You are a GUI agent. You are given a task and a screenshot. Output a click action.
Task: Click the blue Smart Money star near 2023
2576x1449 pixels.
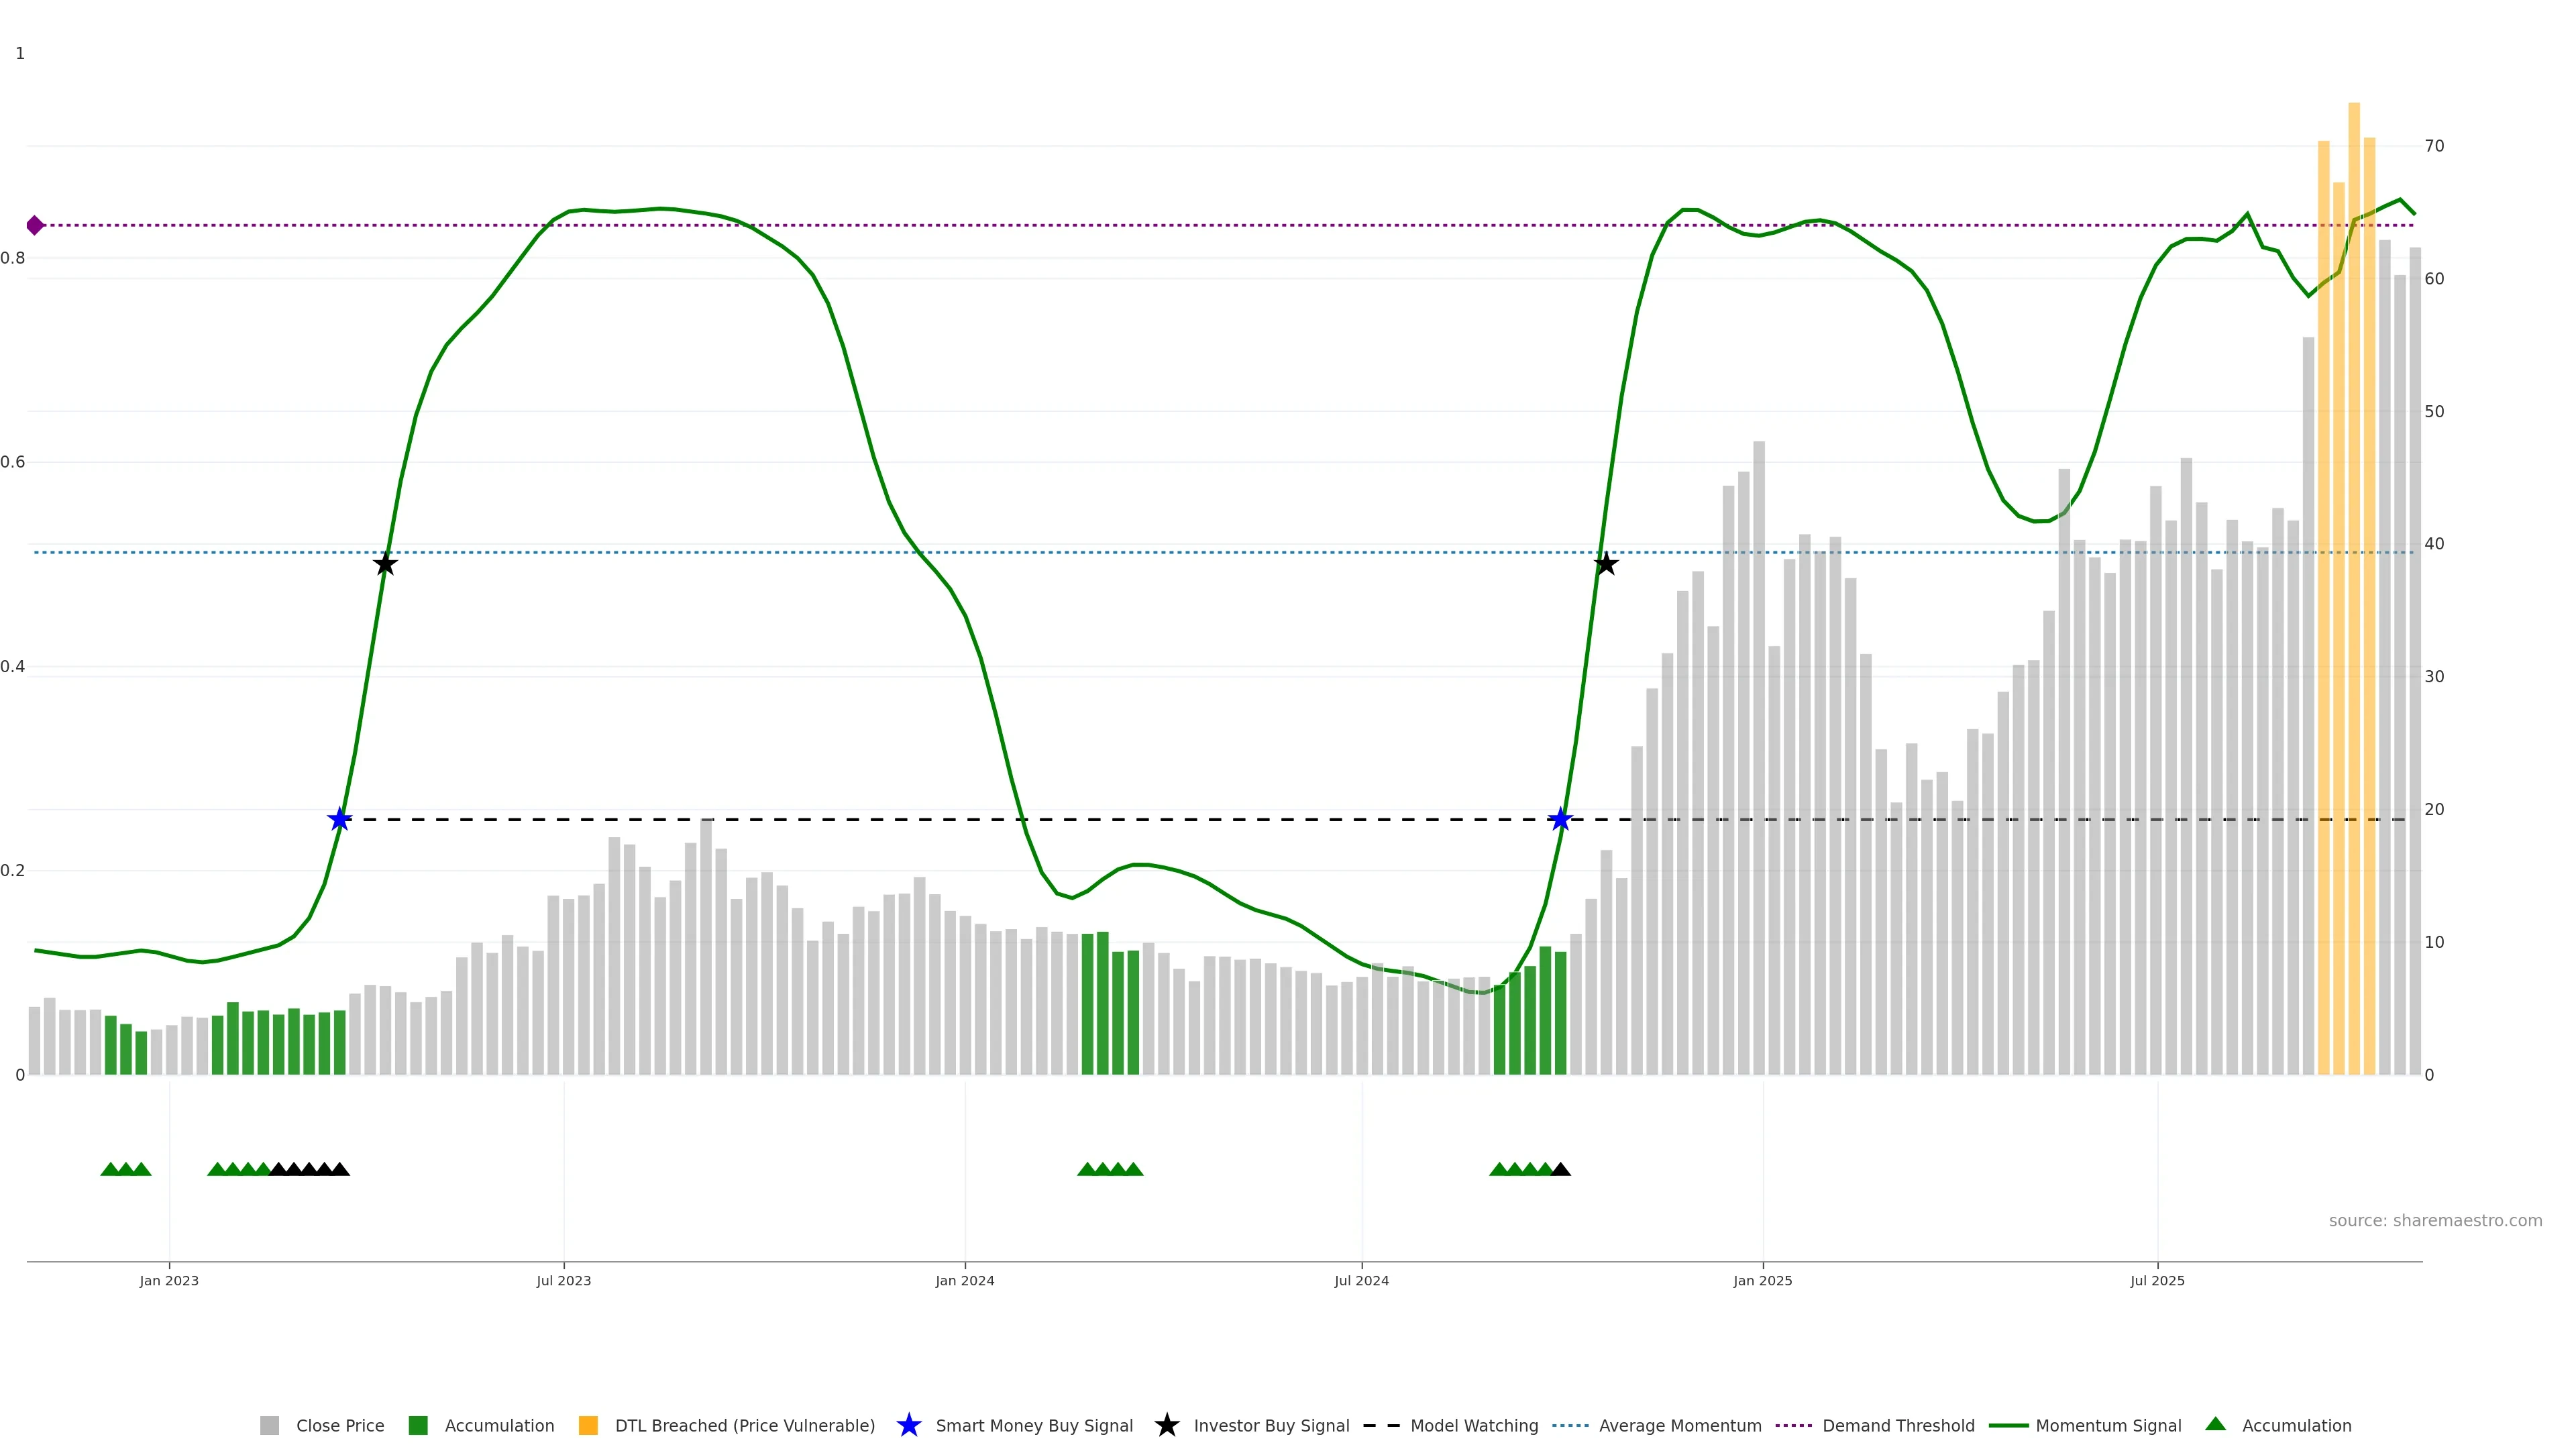340,820
